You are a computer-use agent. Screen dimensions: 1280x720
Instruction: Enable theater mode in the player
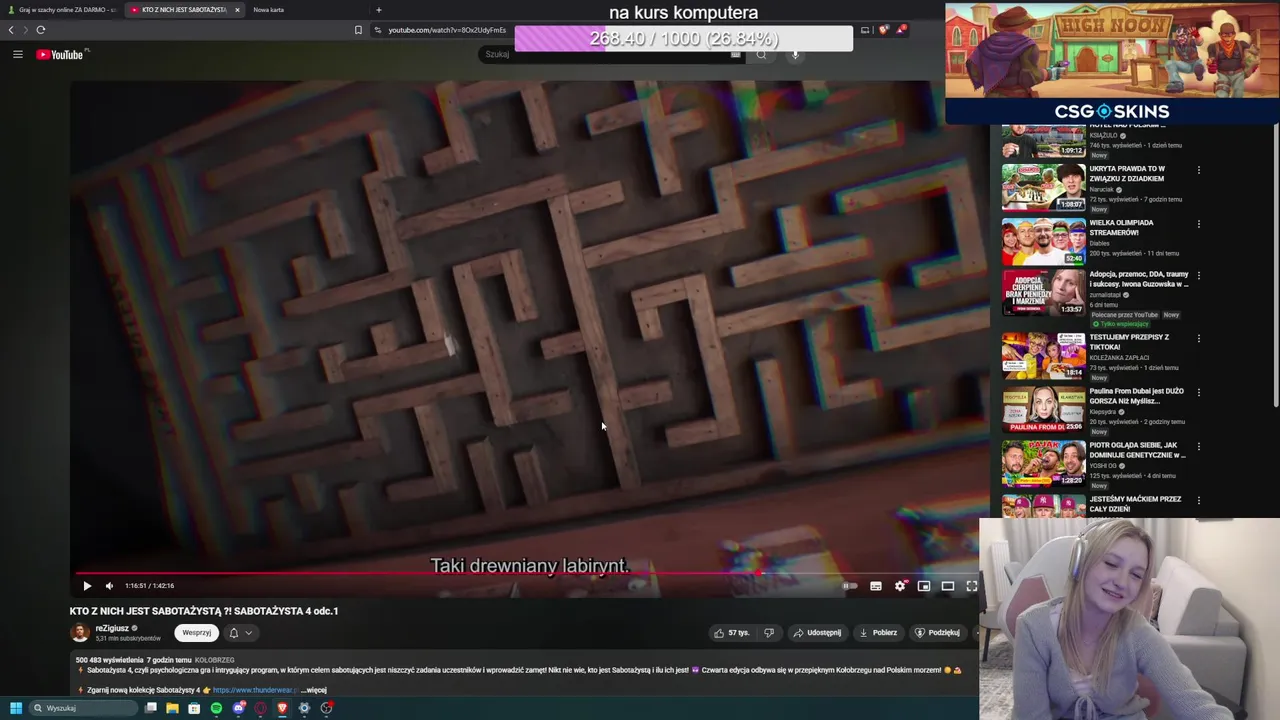(948, 586)
